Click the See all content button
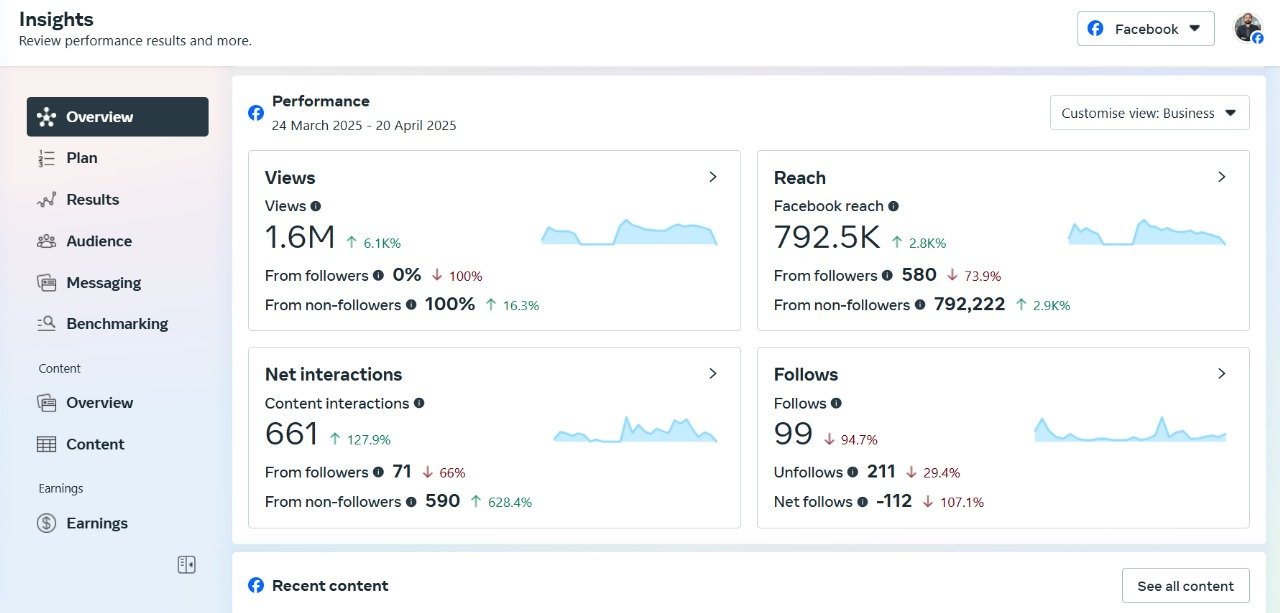1280x613 pixels. [x=1186, y=586]
